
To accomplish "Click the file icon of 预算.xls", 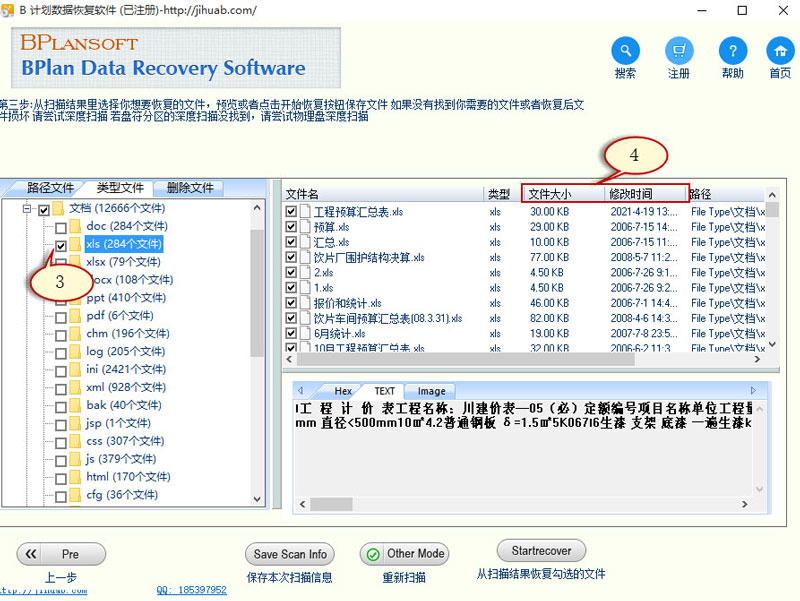I will tap(306, 227).
